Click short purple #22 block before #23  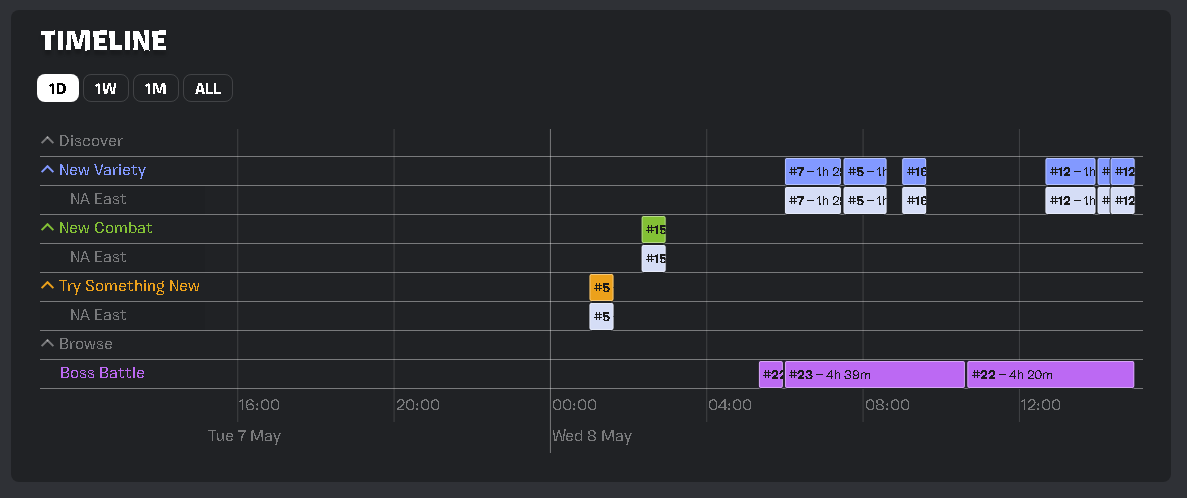(x=771, y=375)
